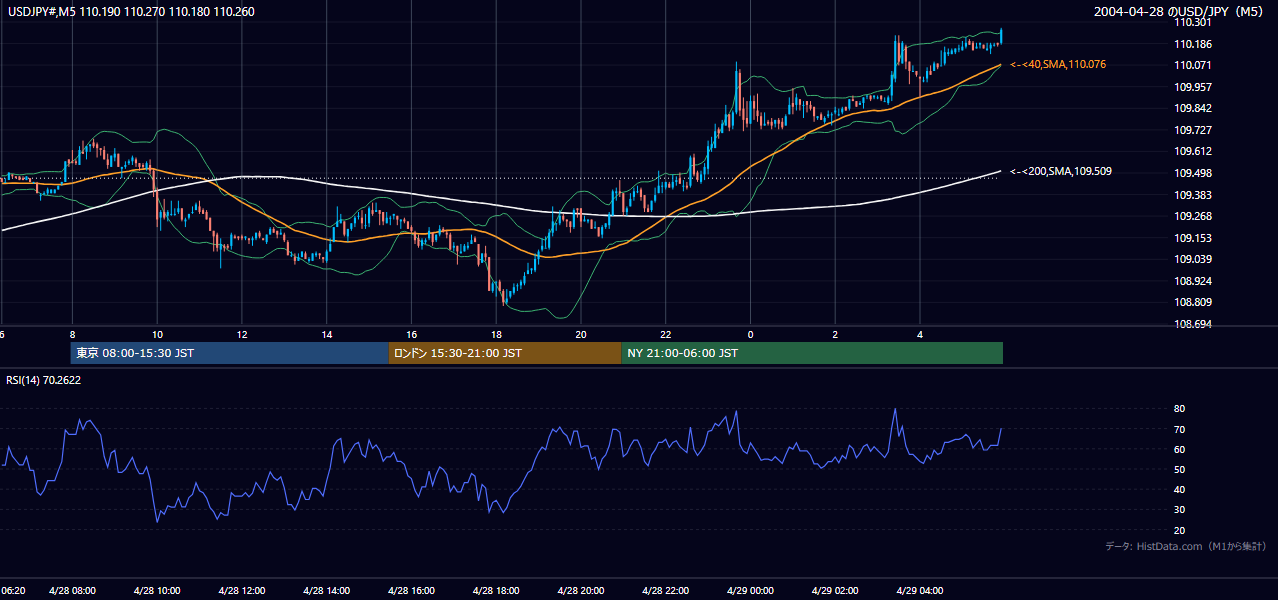Click hour label 16 under the price chart
Screen dimensions: 1278x600
pos(411,334)
